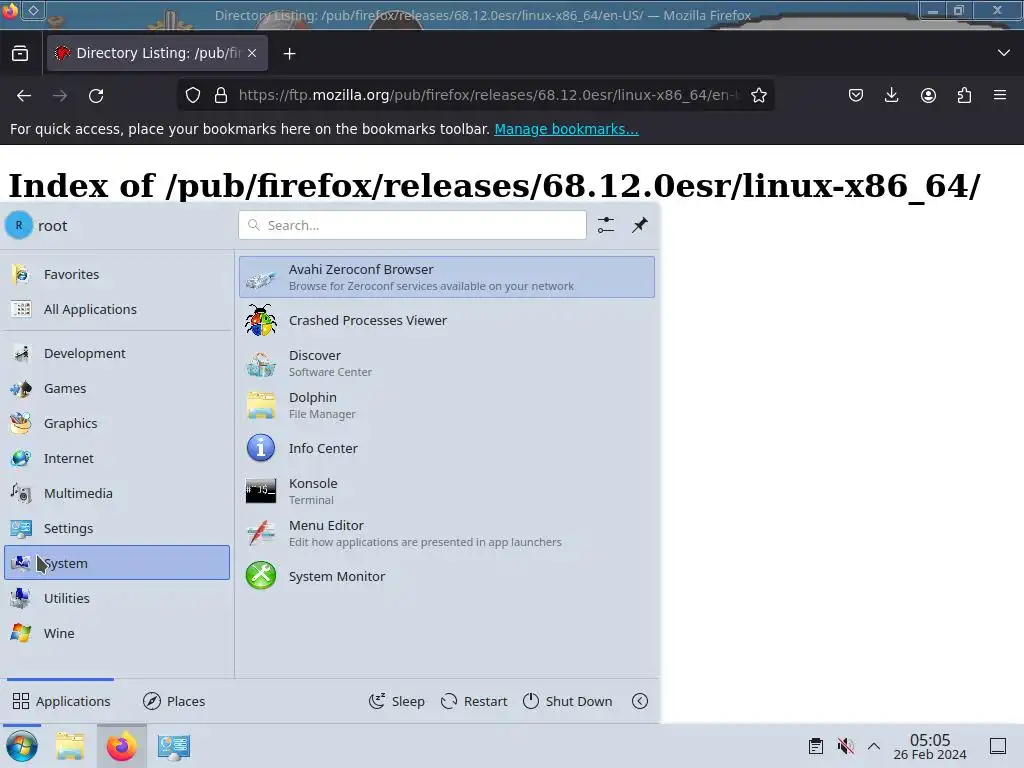1024x768 pixels.
Task: Open the Utilities category
Action: pos(117,598)
